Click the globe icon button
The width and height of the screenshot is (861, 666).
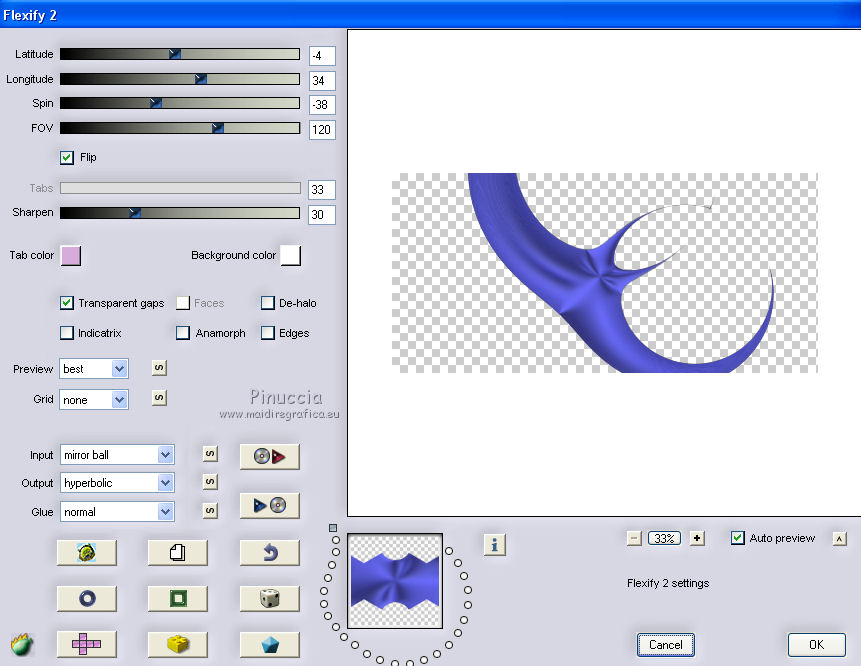pos(87,552)
